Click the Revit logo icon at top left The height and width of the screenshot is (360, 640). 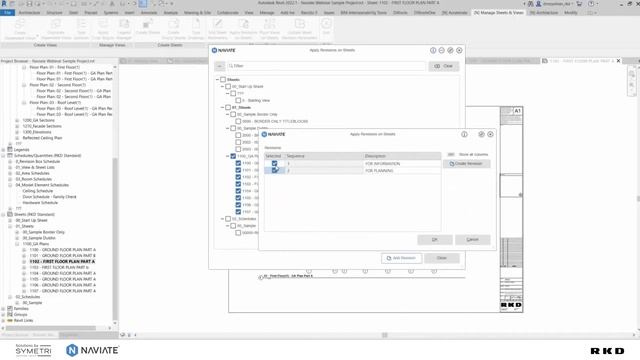(x=4, y=3)
